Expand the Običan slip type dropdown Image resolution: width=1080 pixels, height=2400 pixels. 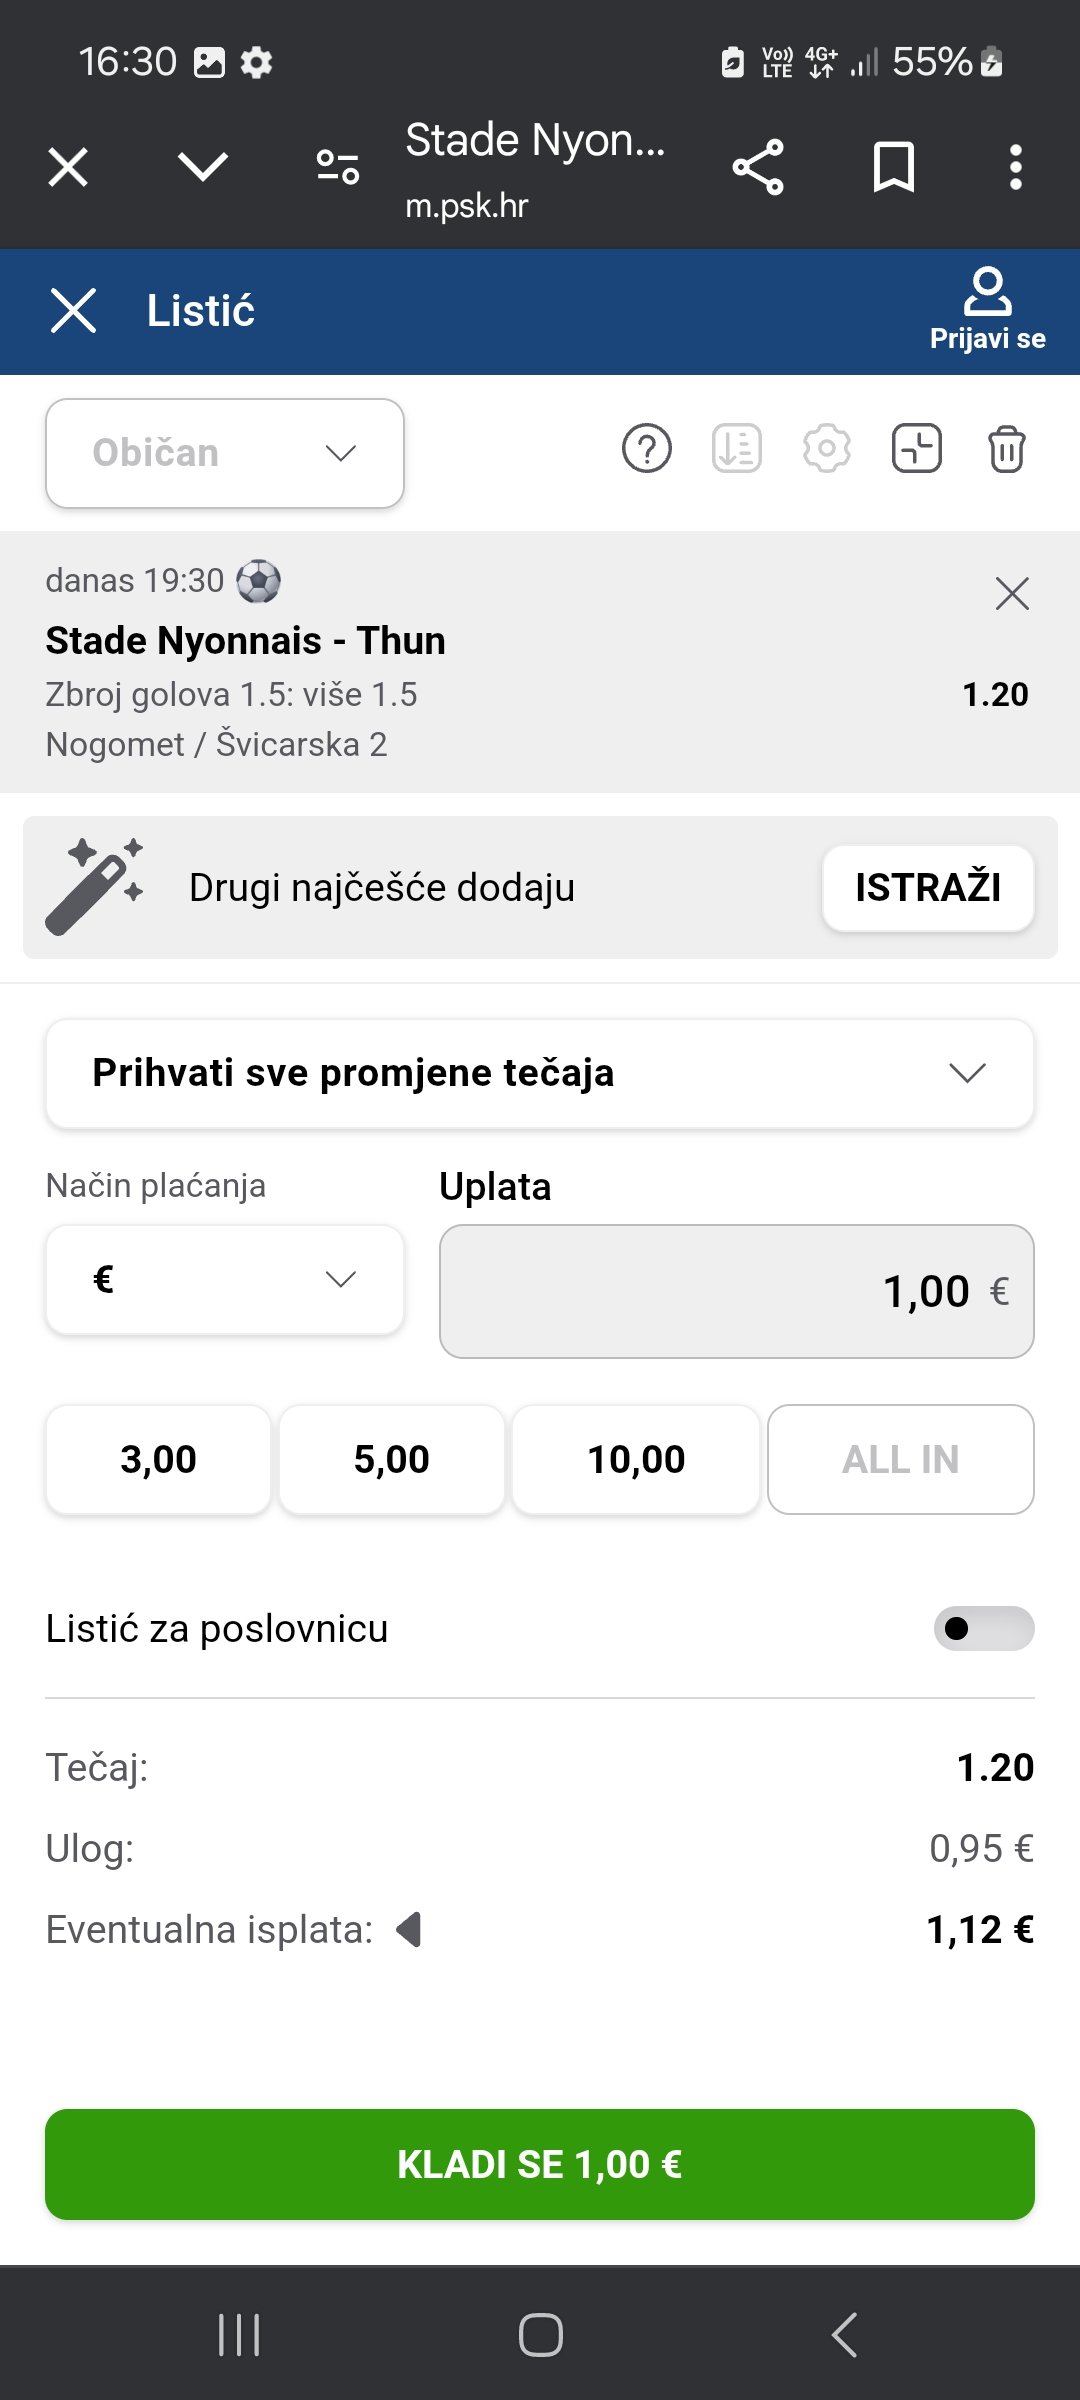coord(225,453)
